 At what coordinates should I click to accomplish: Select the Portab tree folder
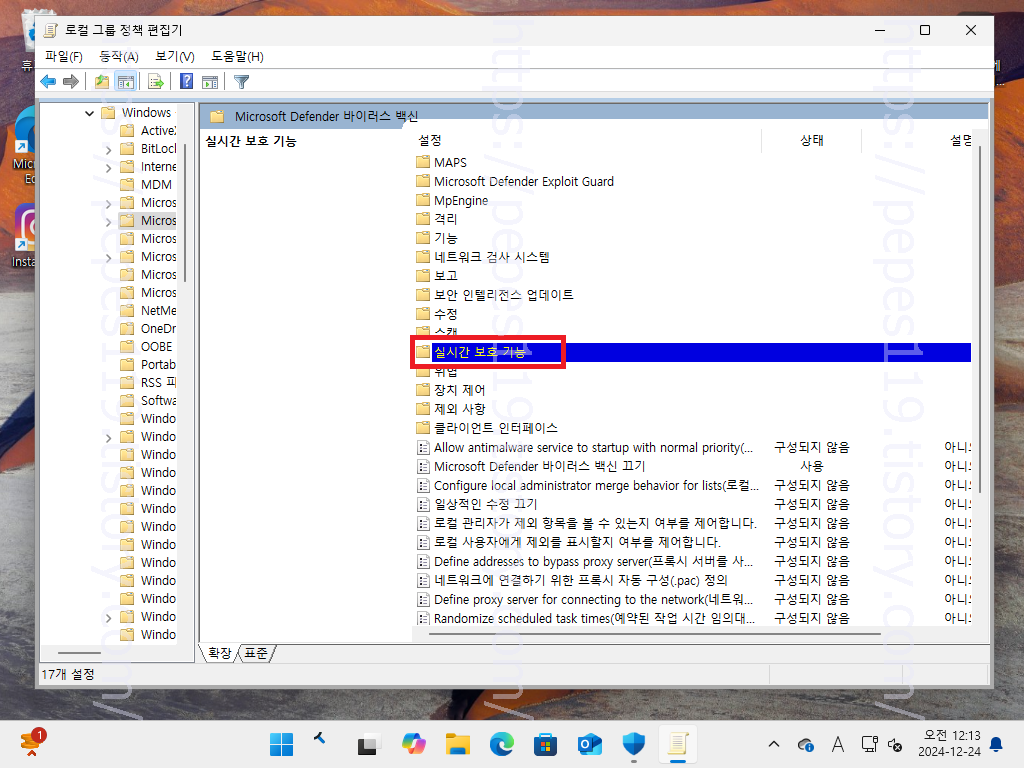point(148,364)
